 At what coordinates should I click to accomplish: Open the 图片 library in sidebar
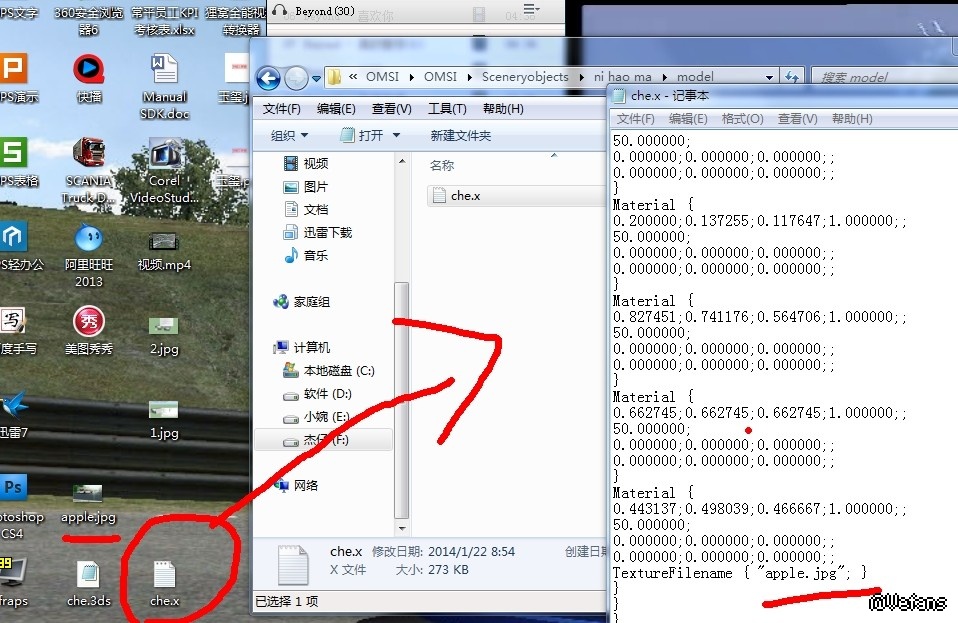(x=306, y=186)
